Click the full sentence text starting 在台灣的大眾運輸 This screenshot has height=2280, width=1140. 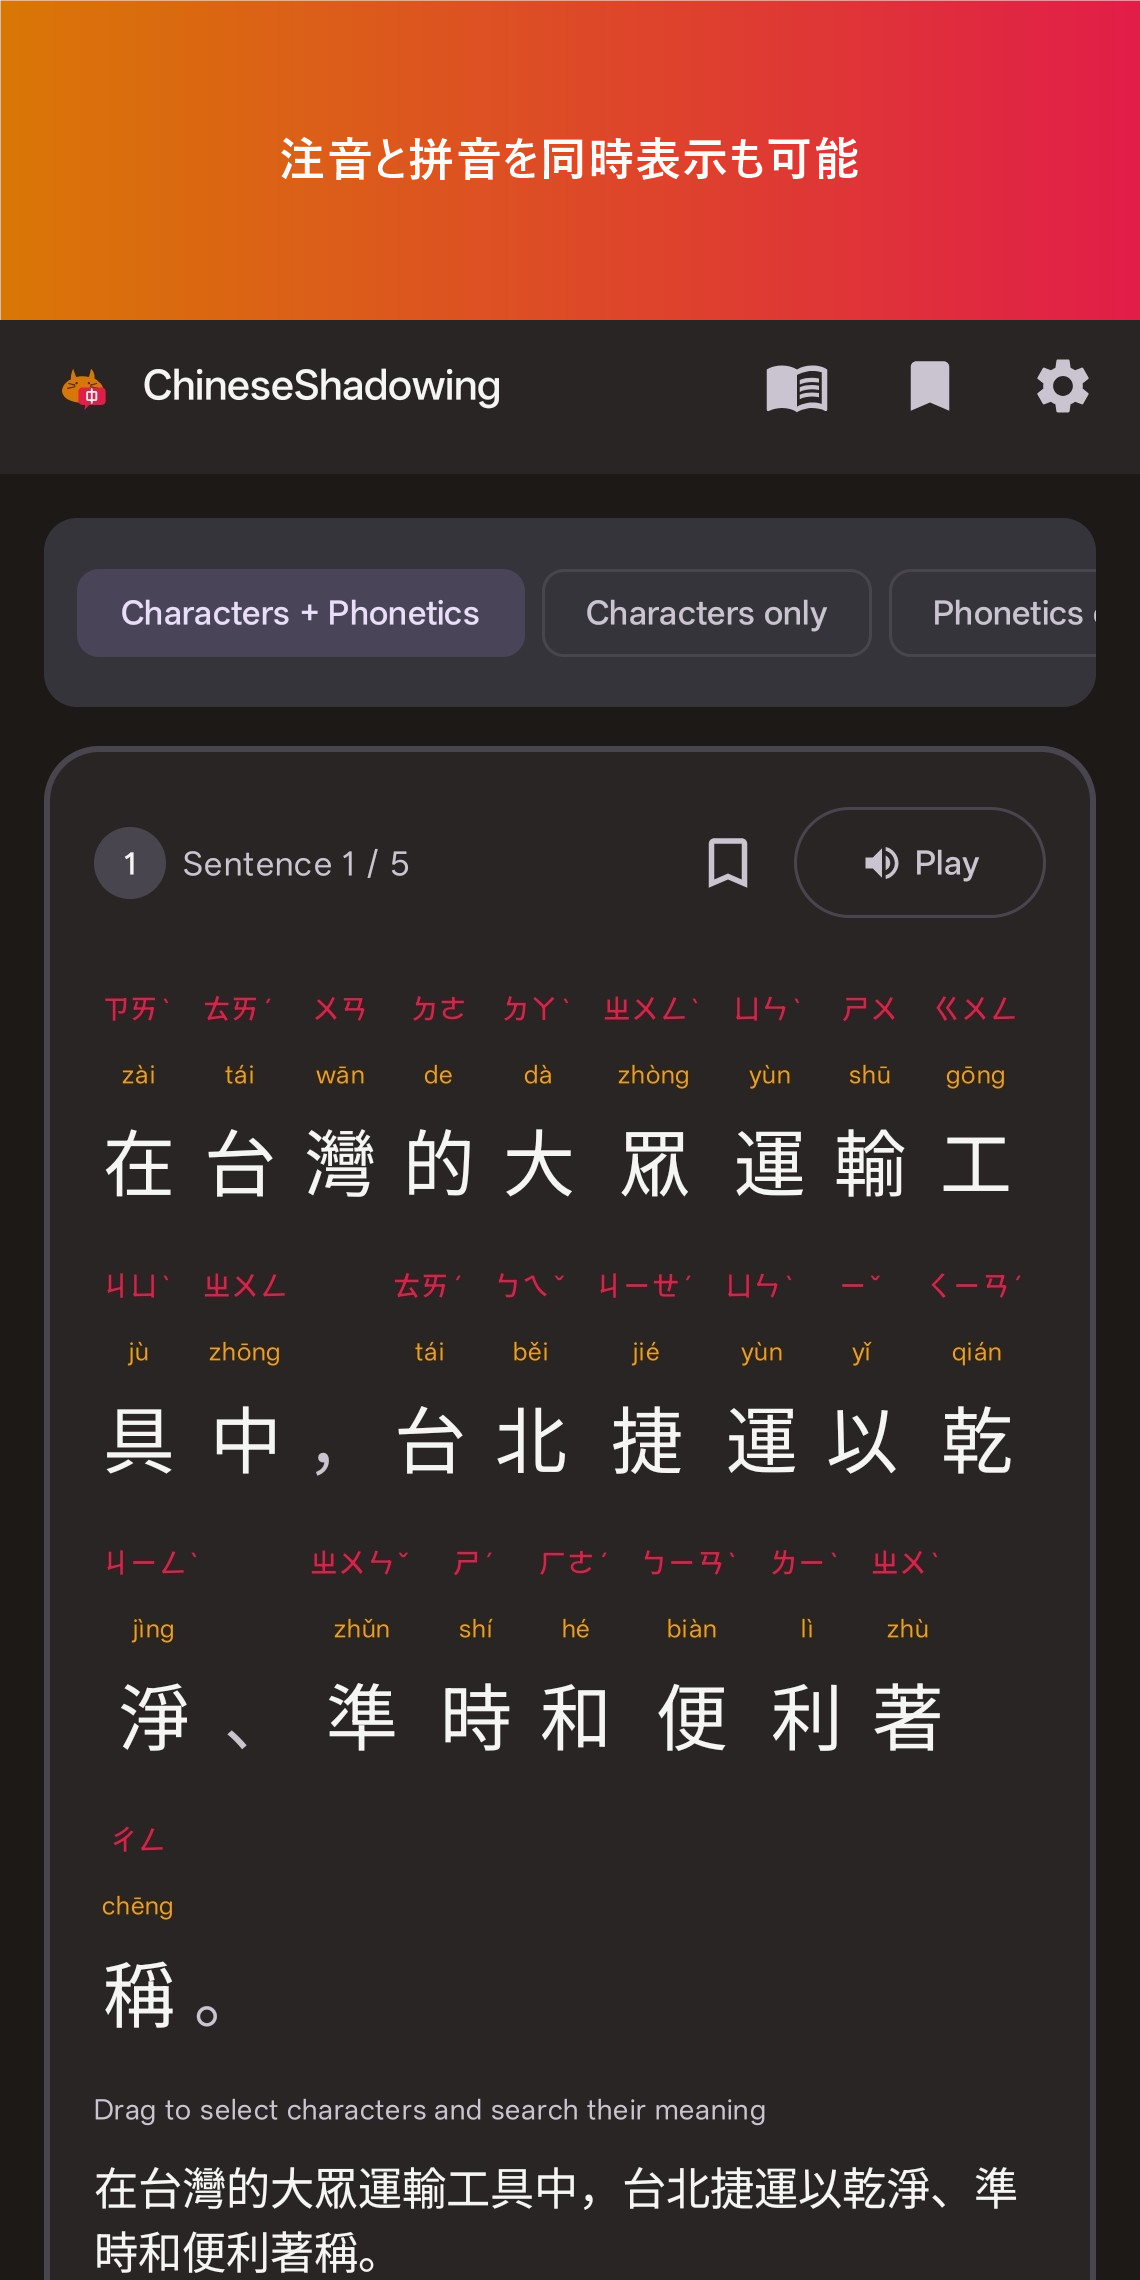556,2220
